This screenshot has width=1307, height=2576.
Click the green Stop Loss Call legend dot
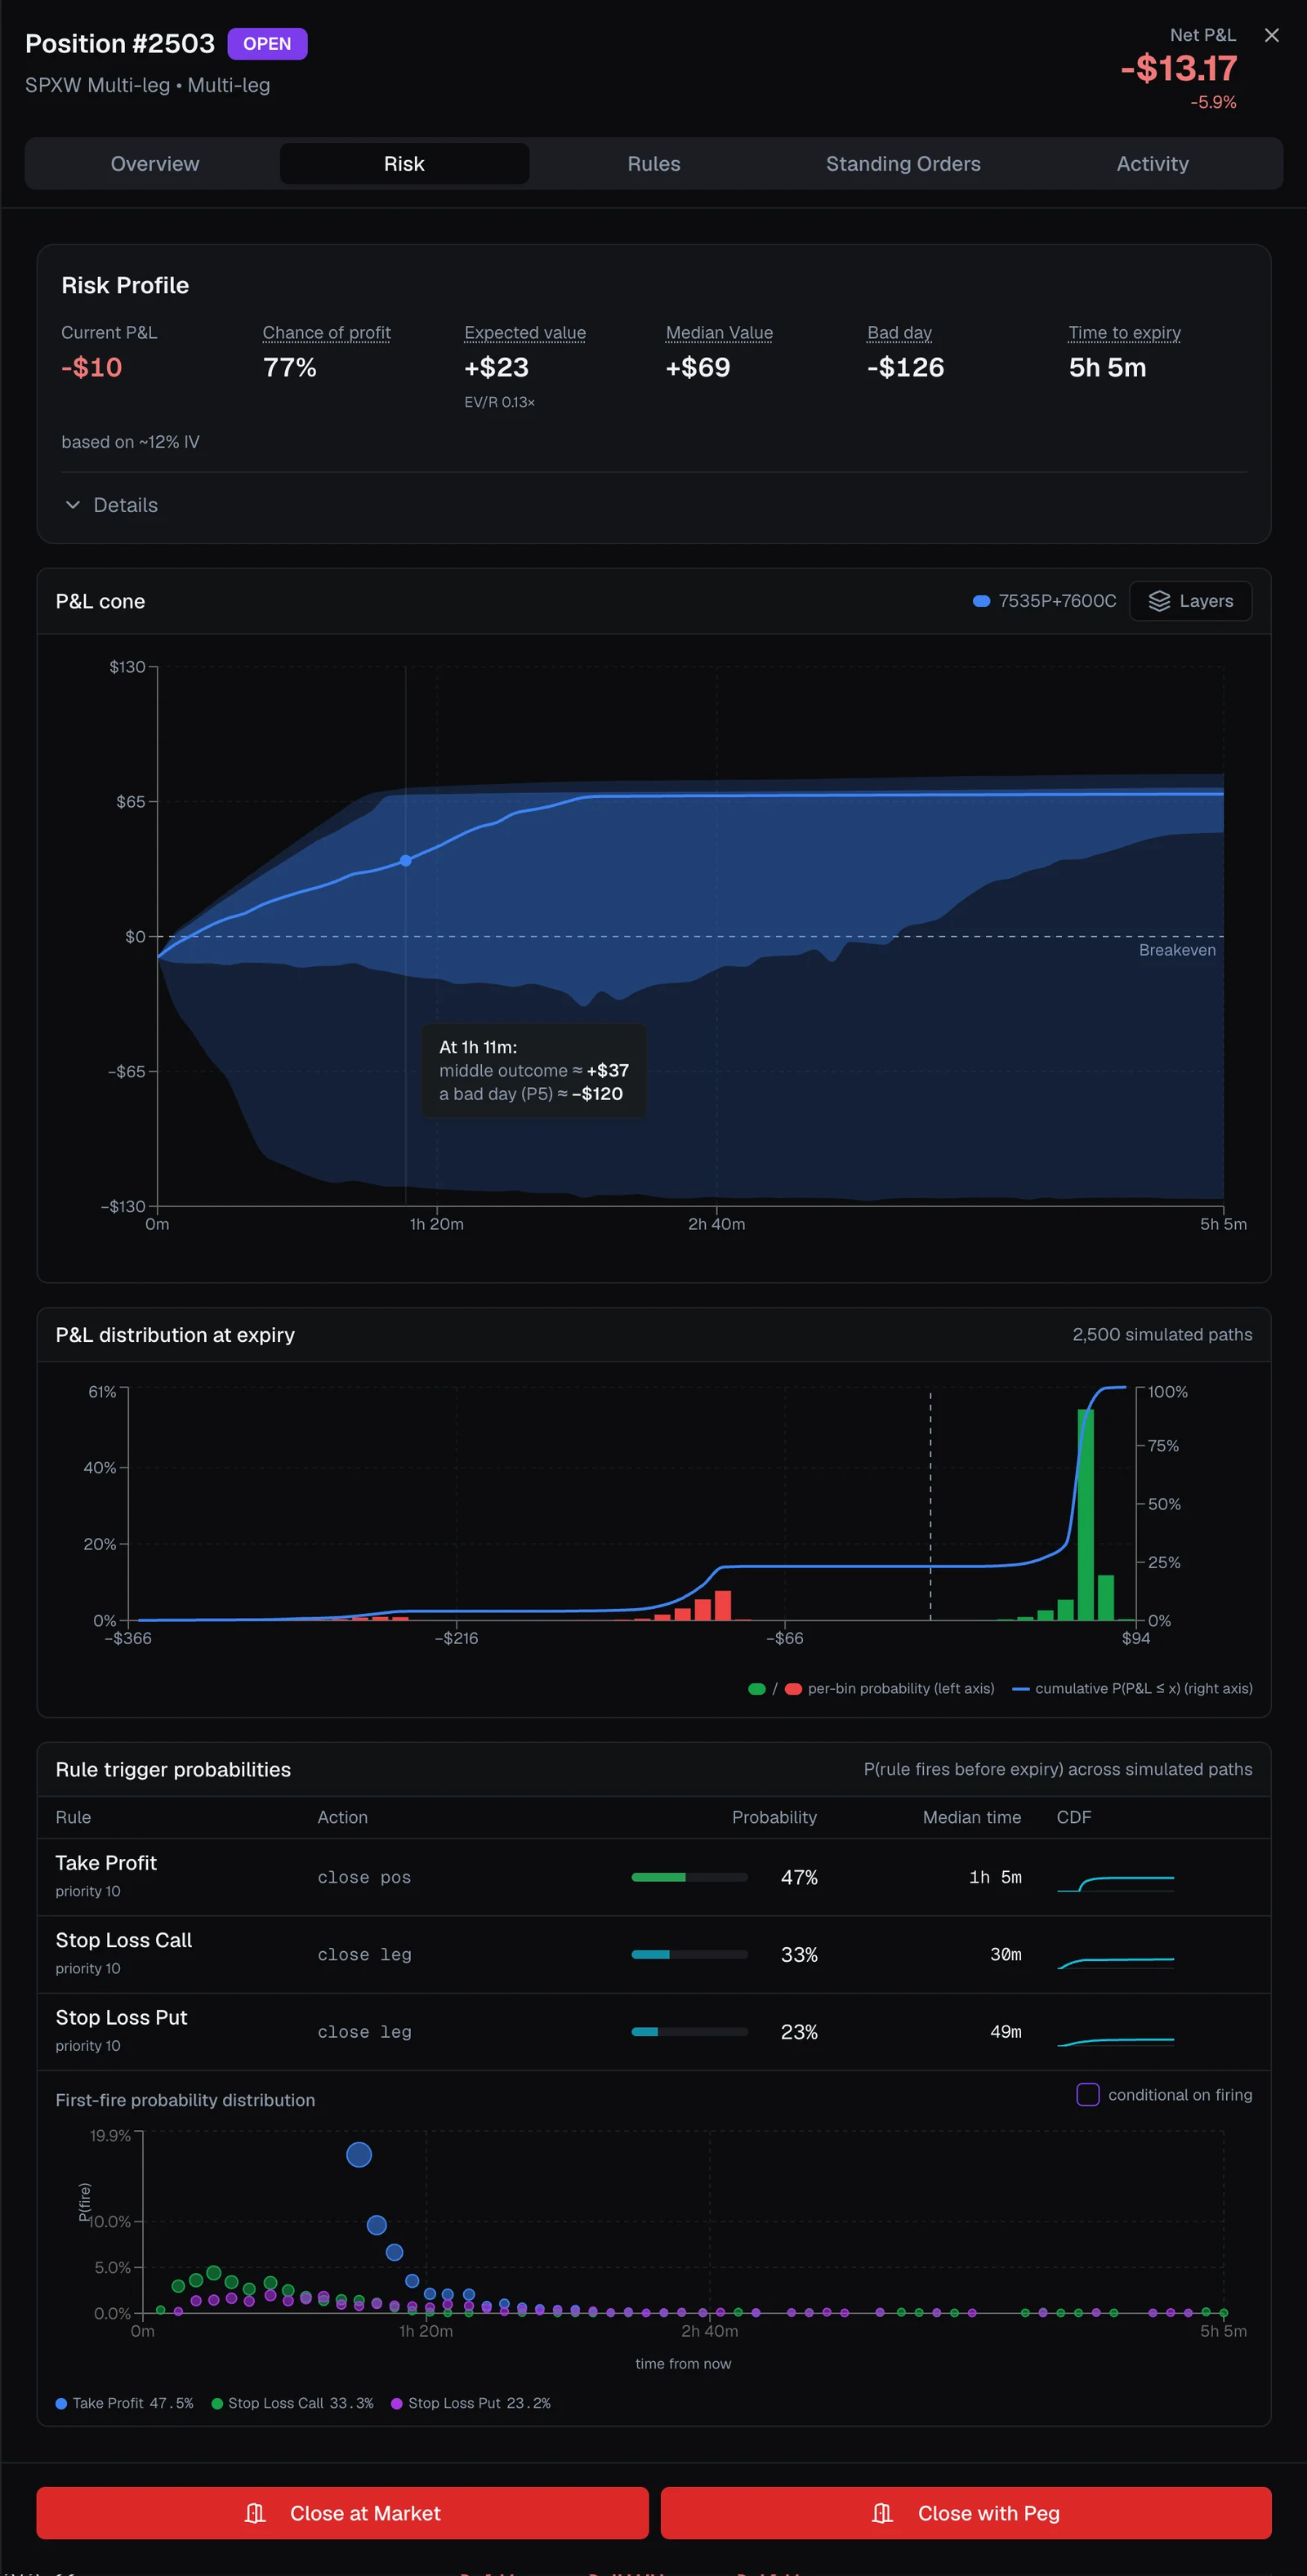click(217, 2403)
